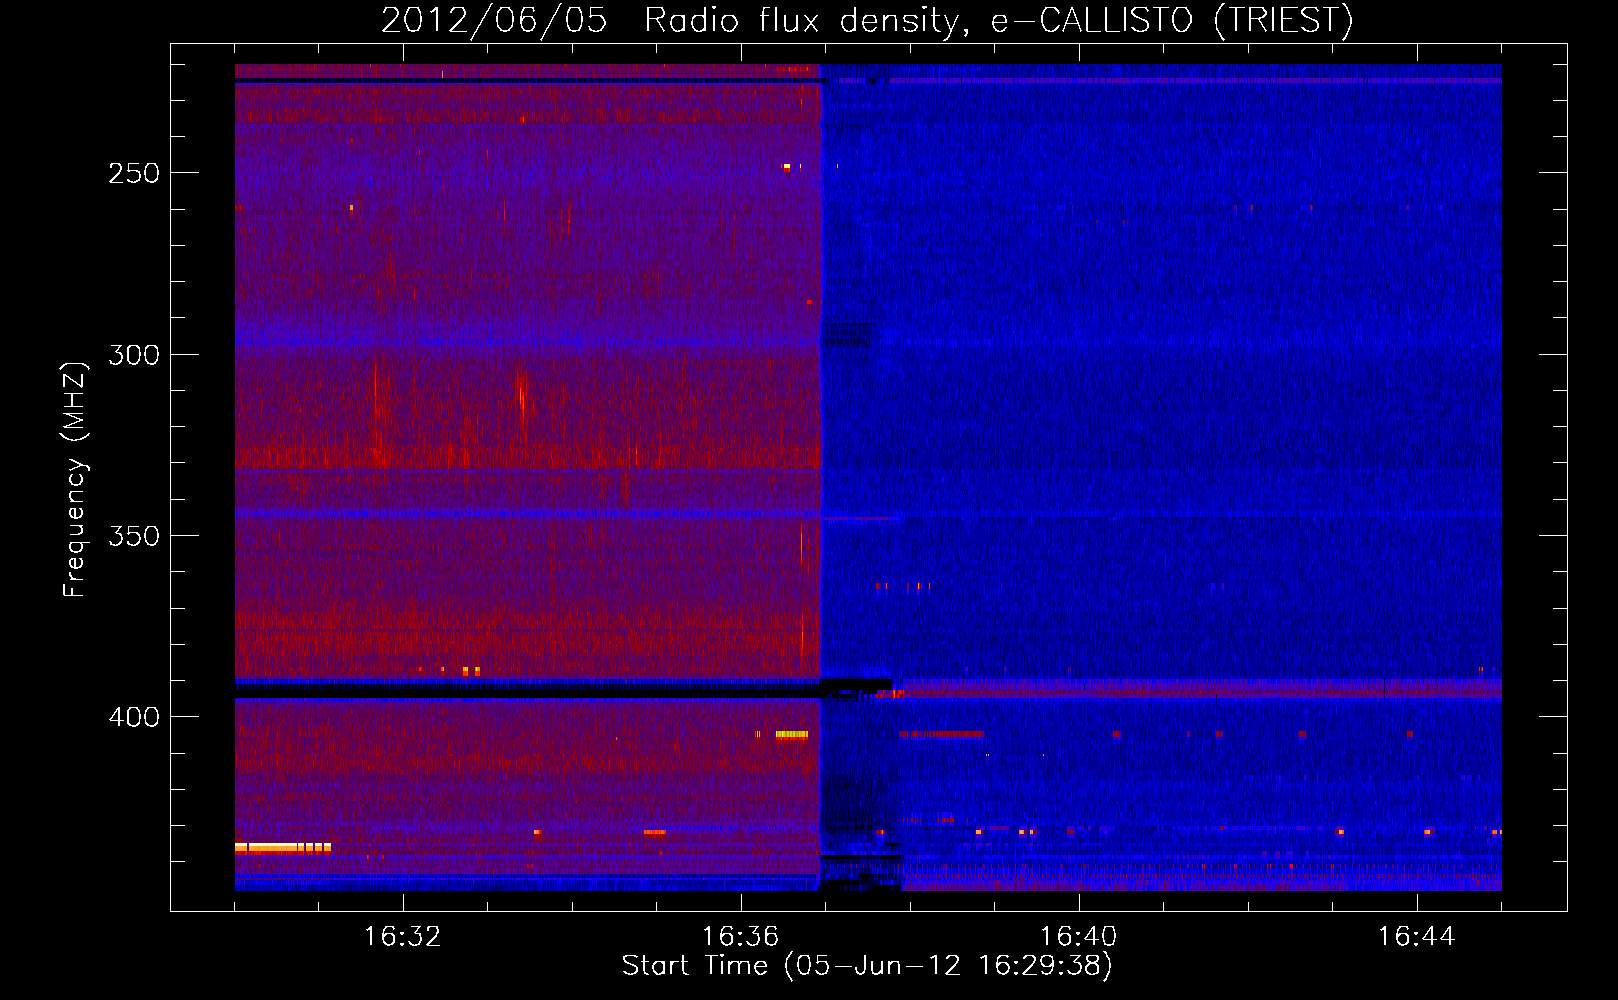Click the 250 frequency tick label
This screenshot has height=1000, width=1618.
coord(134,173)
